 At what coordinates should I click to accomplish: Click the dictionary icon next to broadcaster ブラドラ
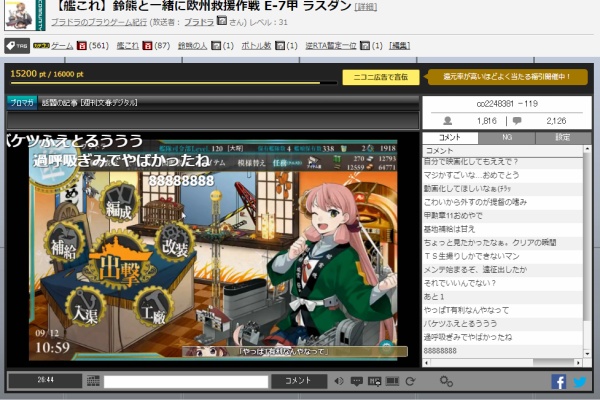click(222, 20)
